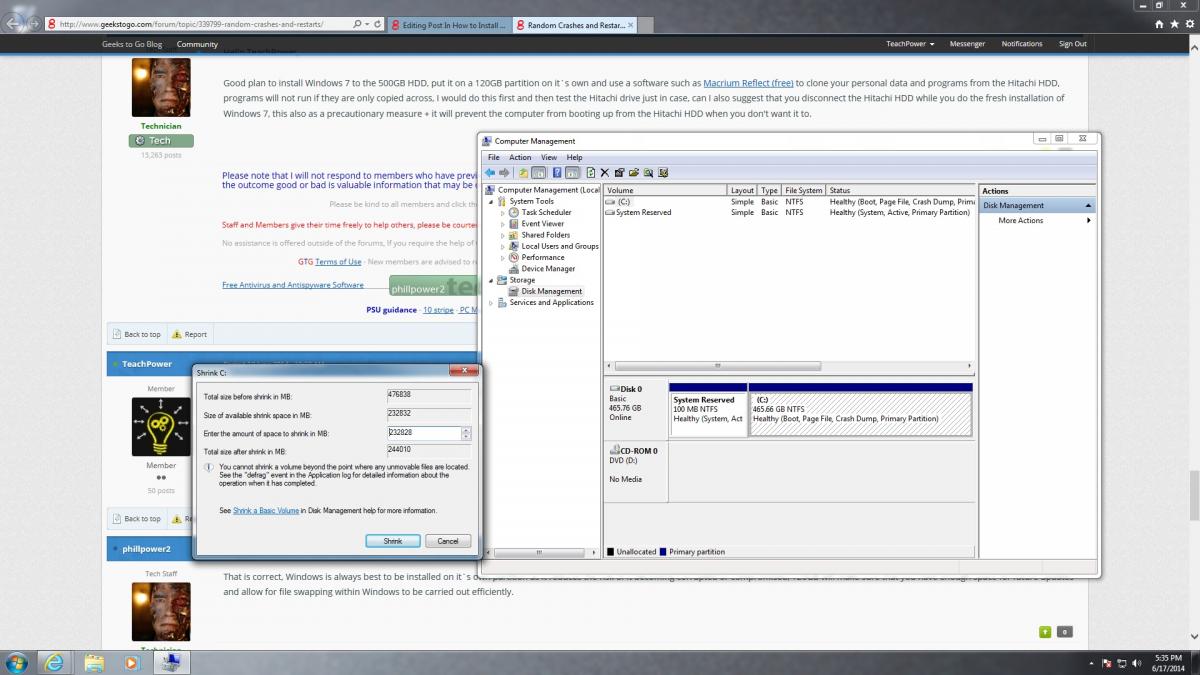Open the Action menu in Computer Management
1200x675 pixels.
pos(520,157)
